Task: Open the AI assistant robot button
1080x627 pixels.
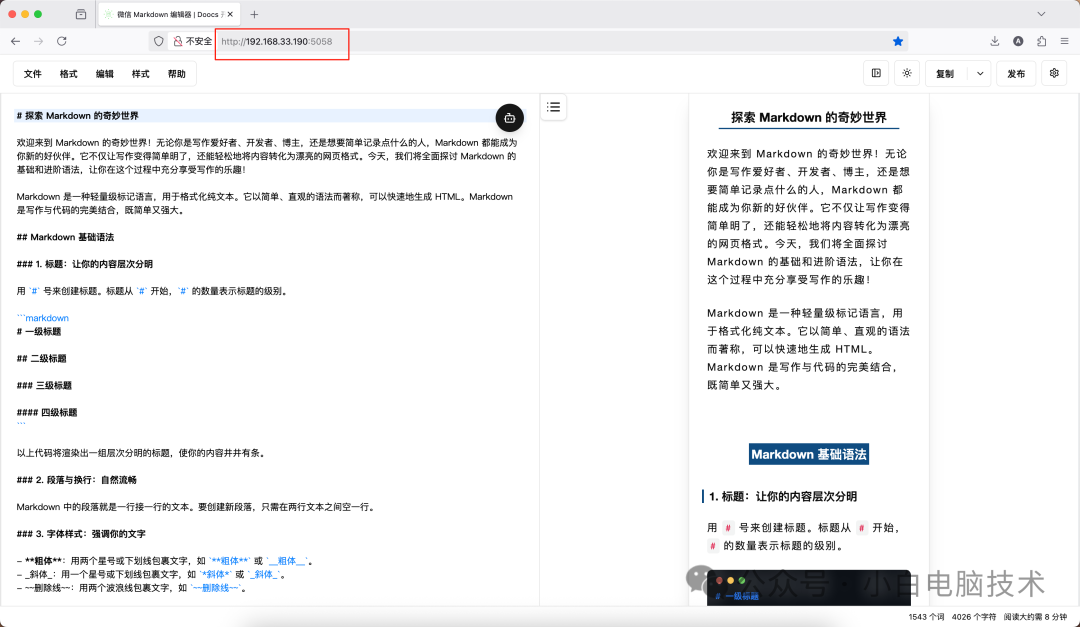Action: 510,118
